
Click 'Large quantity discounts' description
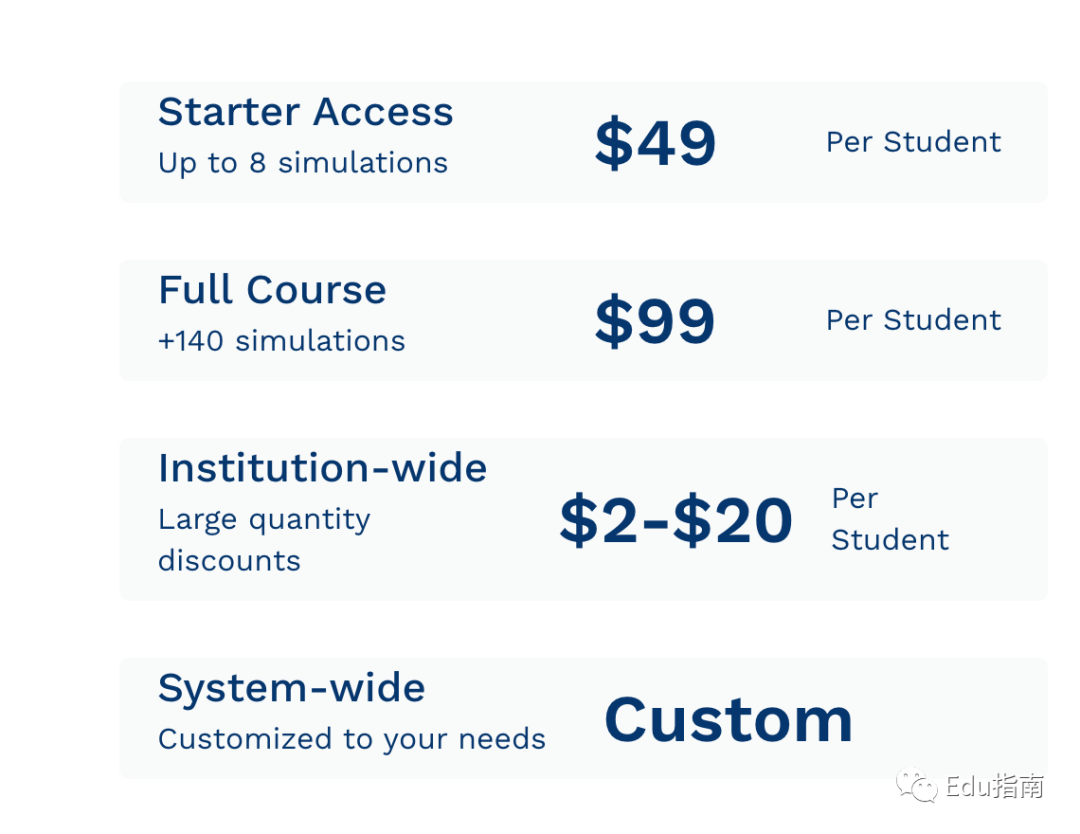coord(264,540)
